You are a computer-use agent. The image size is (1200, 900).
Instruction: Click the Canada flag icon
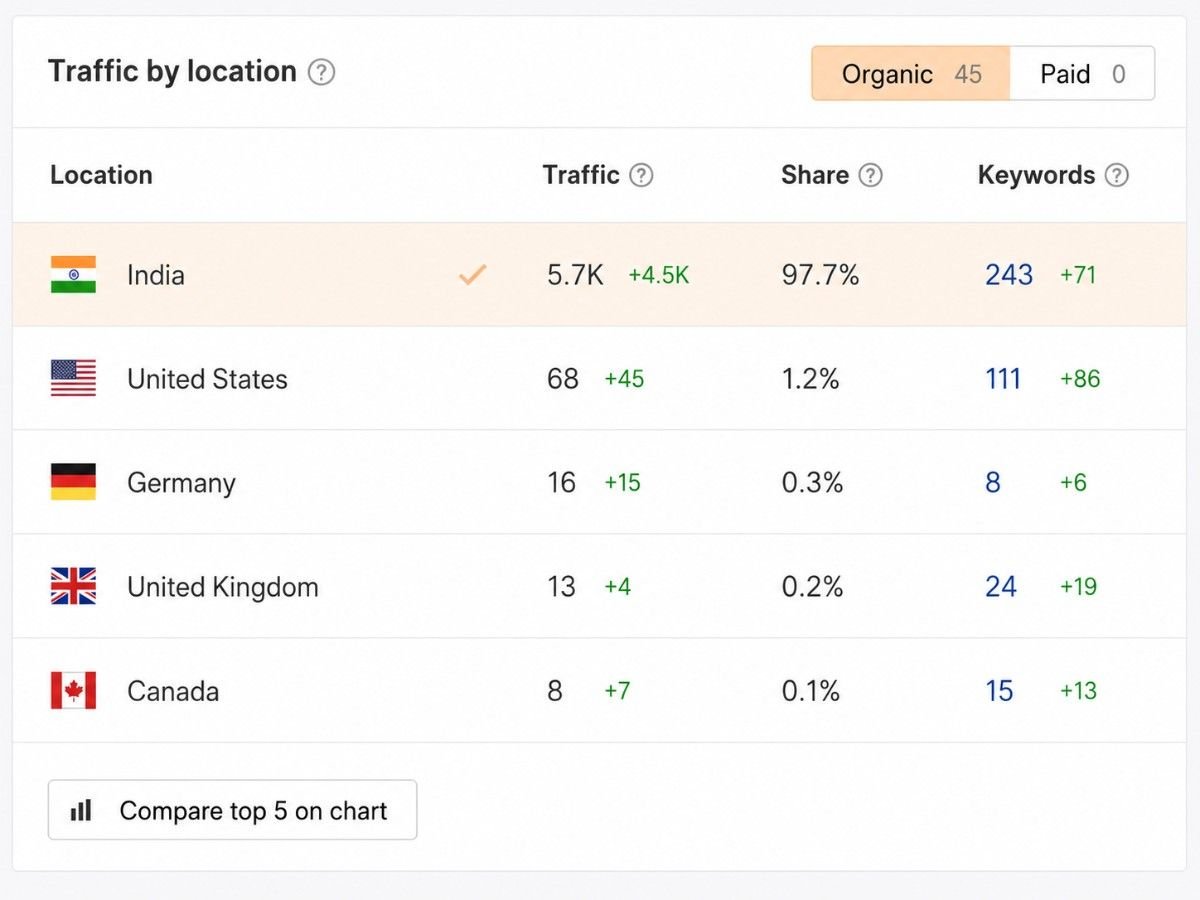pos(73,690)
